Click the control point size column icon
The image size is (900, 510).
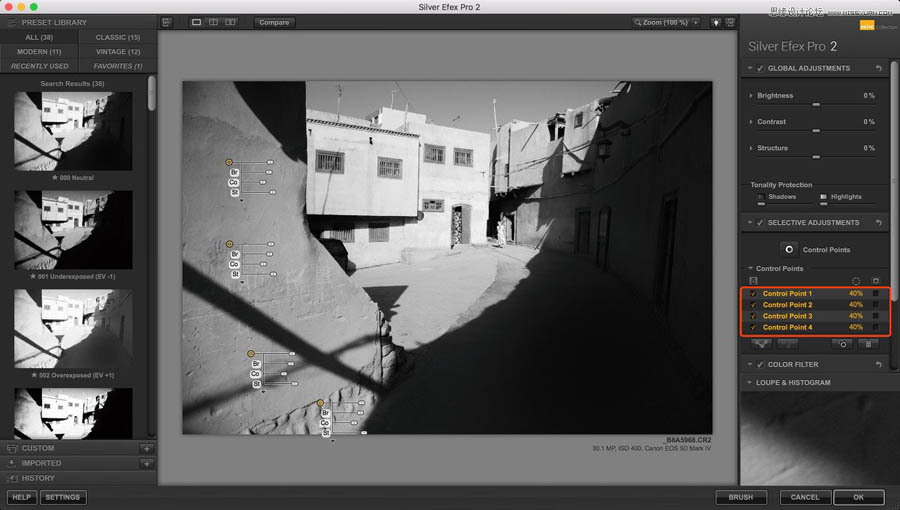pos(856,281)
